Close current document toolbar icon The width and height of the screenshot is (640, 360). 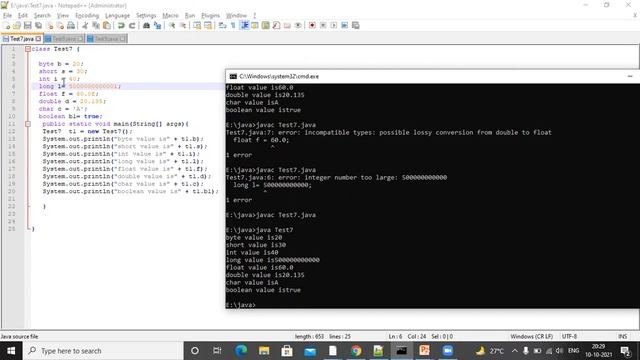49,25
